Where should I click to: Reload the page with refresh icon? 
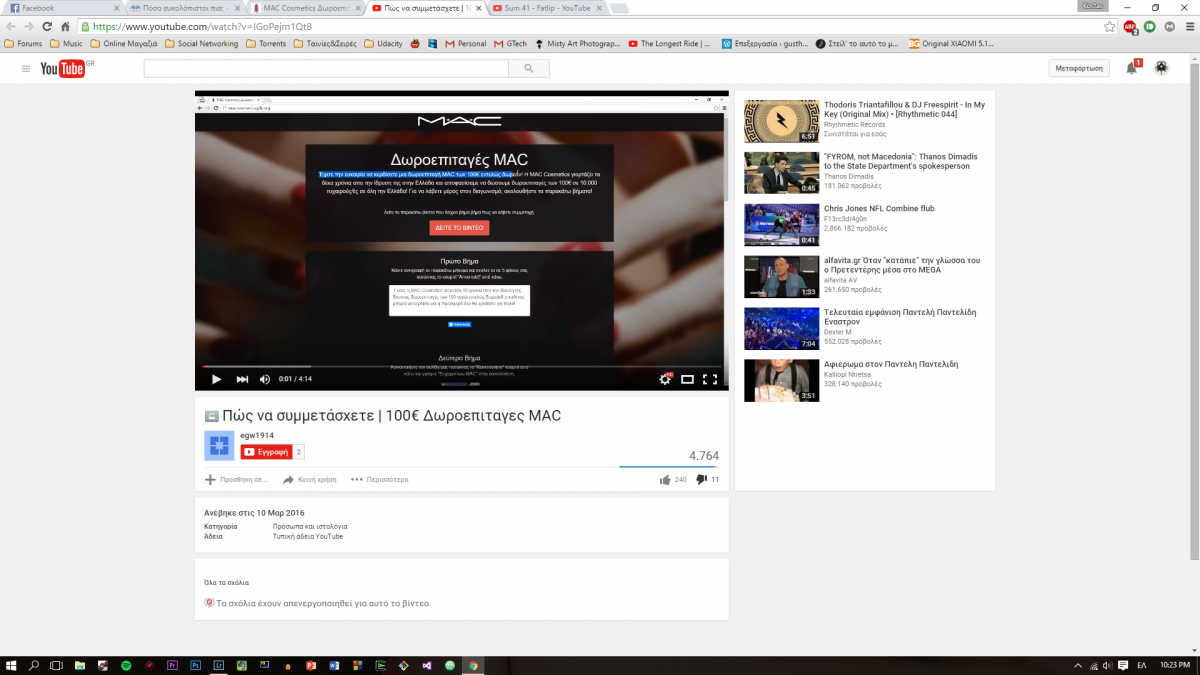click(47, 27)
